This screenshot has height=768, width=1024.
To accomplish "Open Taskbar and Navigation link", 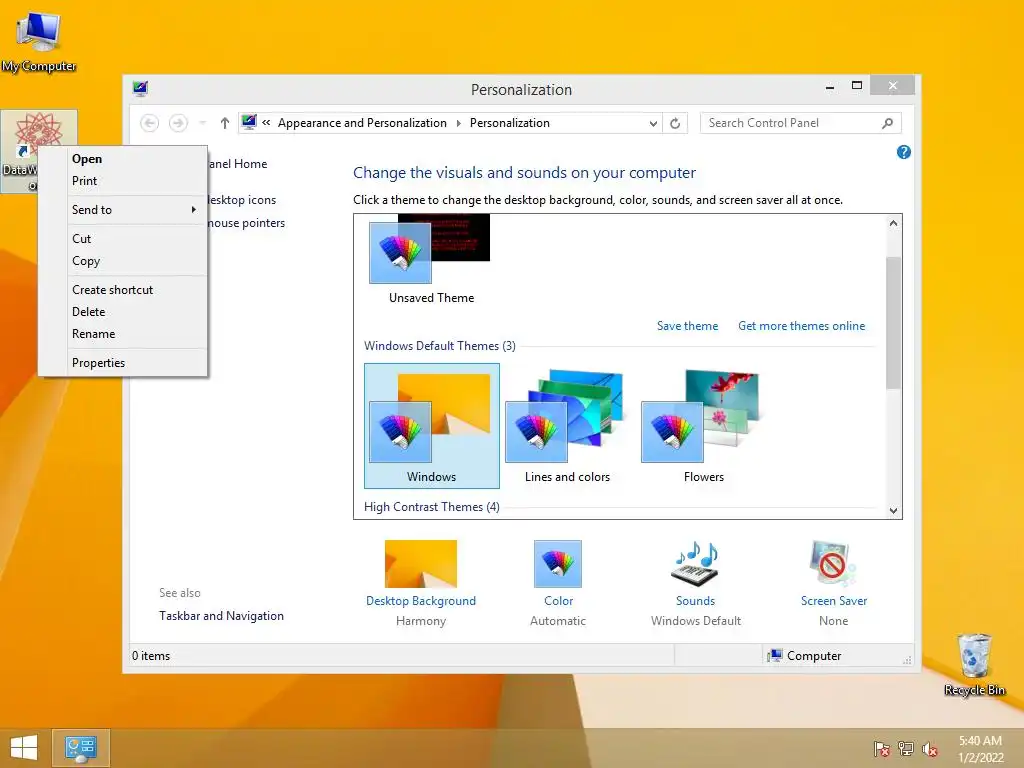I will [x=221, y=616].
